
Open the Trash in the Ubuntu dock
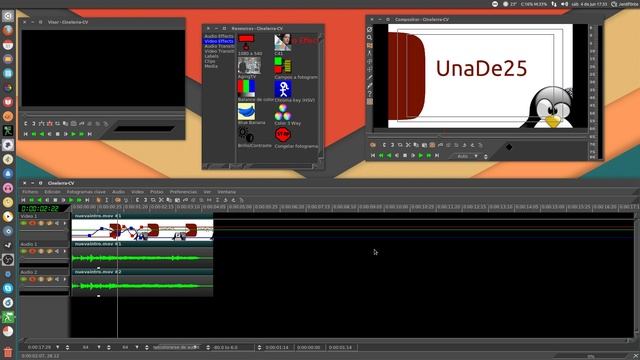(x=8, y=351)
